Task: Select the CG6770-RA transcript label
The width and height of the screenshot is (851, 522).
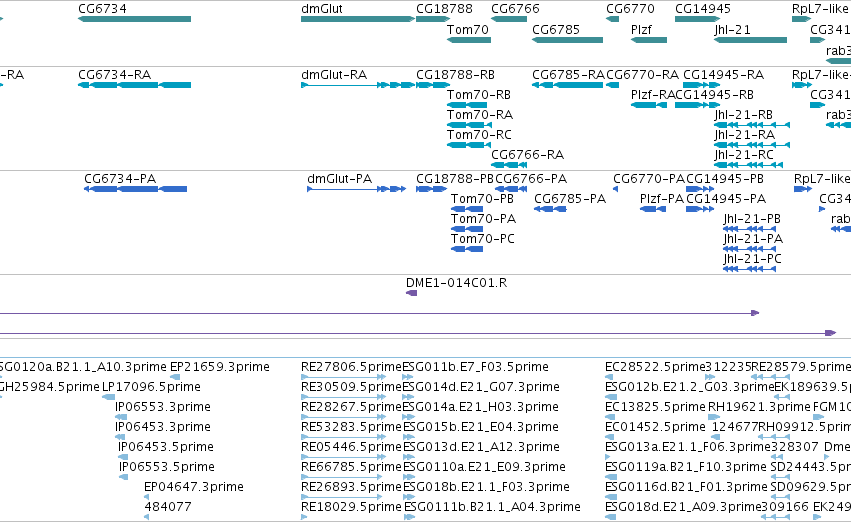Action: pos(643,74)
